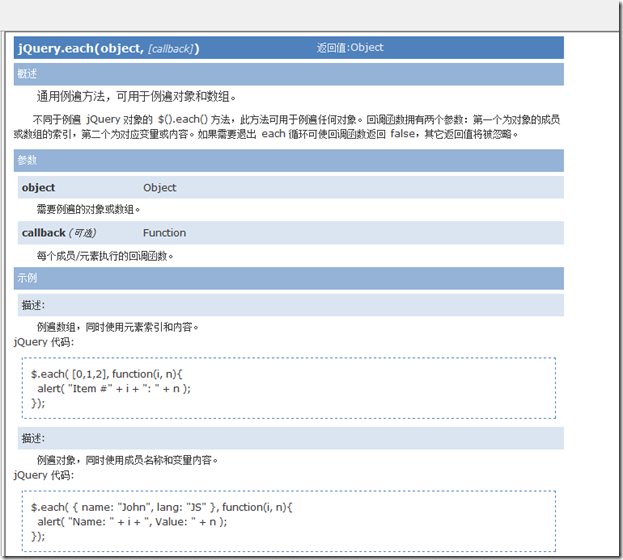Click the 每个成员/元素执行的回调函数 description text
The height and width of the screenshot is (560, 623).
[105, 256]
